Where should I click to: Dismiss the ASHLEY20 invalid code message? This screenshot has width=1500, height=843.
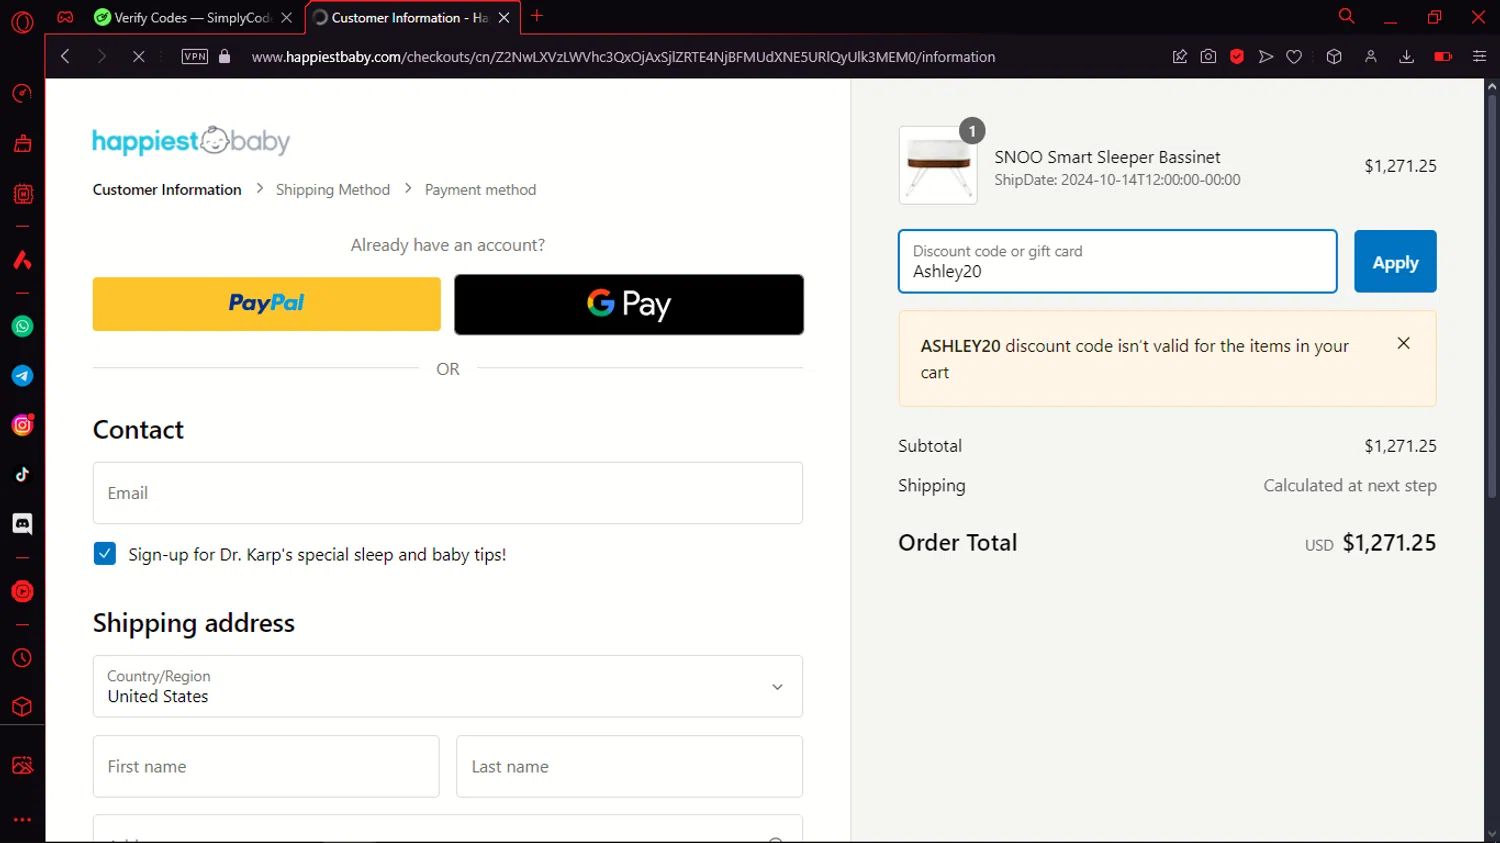[1404, 343]
